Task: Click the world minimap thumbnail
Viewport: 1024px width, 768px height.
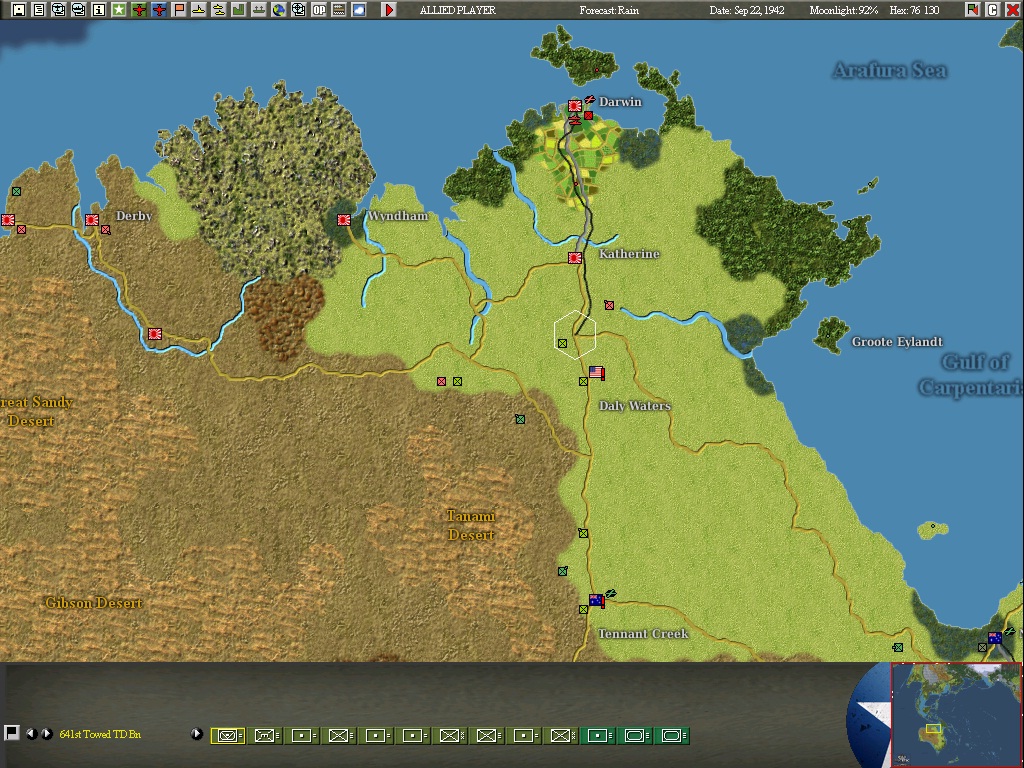Action: 955,714
